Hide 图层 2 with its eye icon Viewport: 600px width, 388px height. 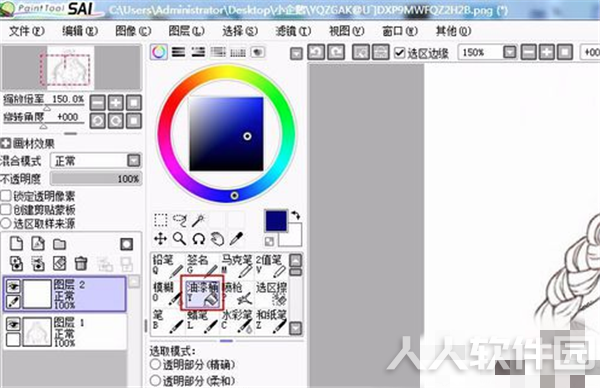click(13, 286)
